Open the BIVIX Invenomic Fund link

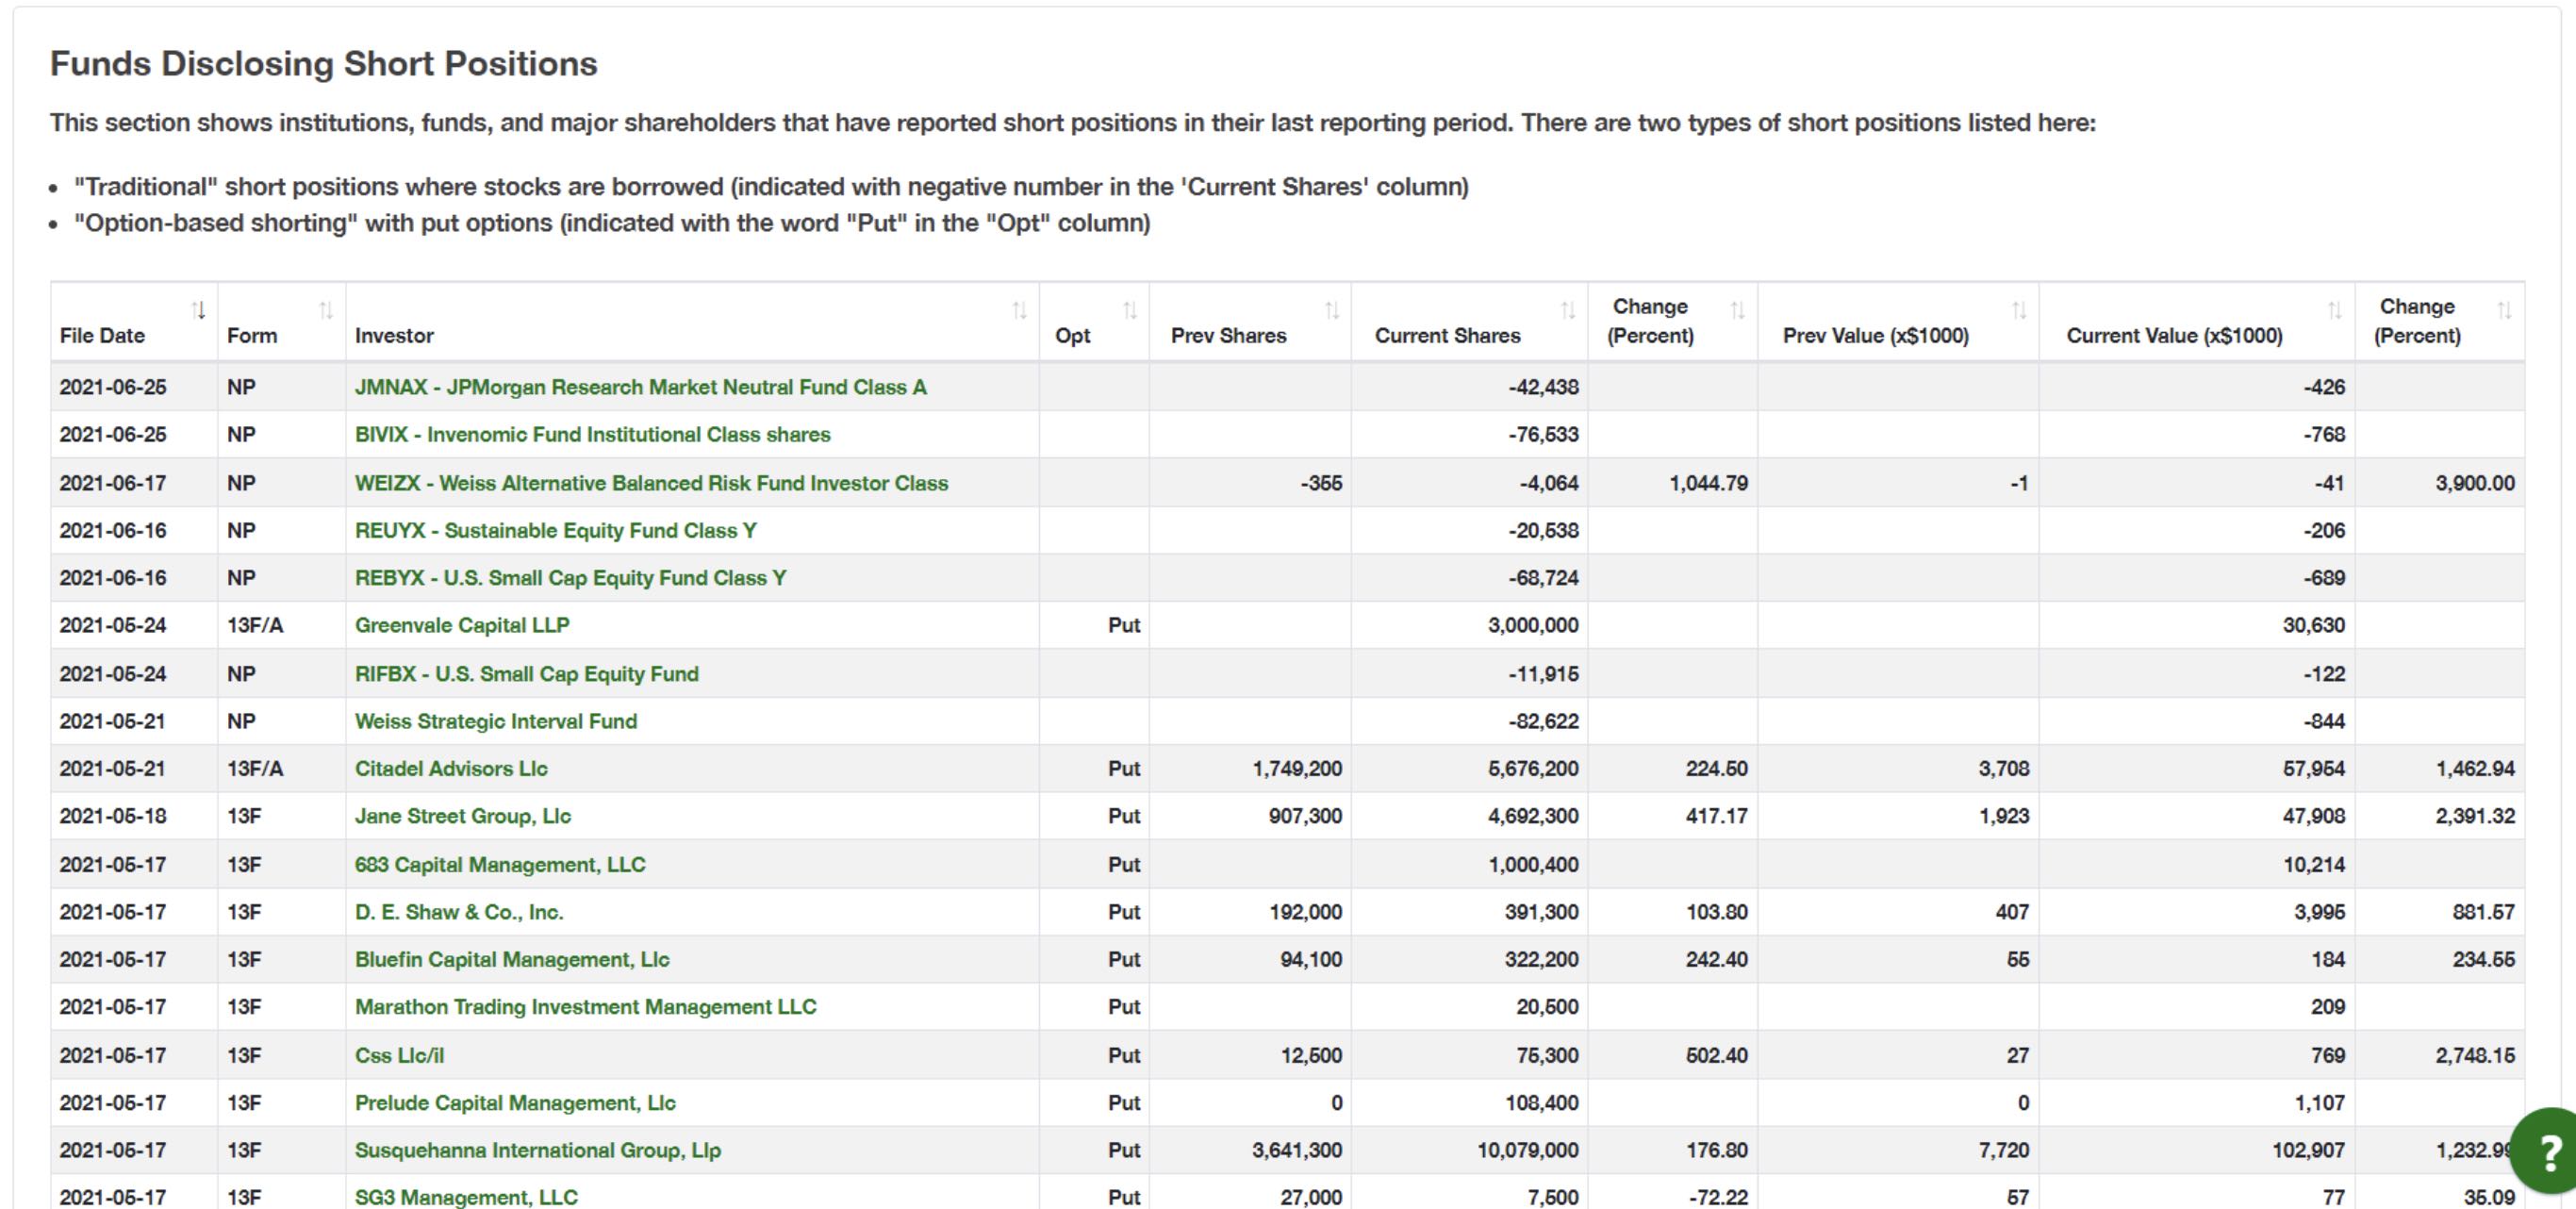click(x=592, y=434)
